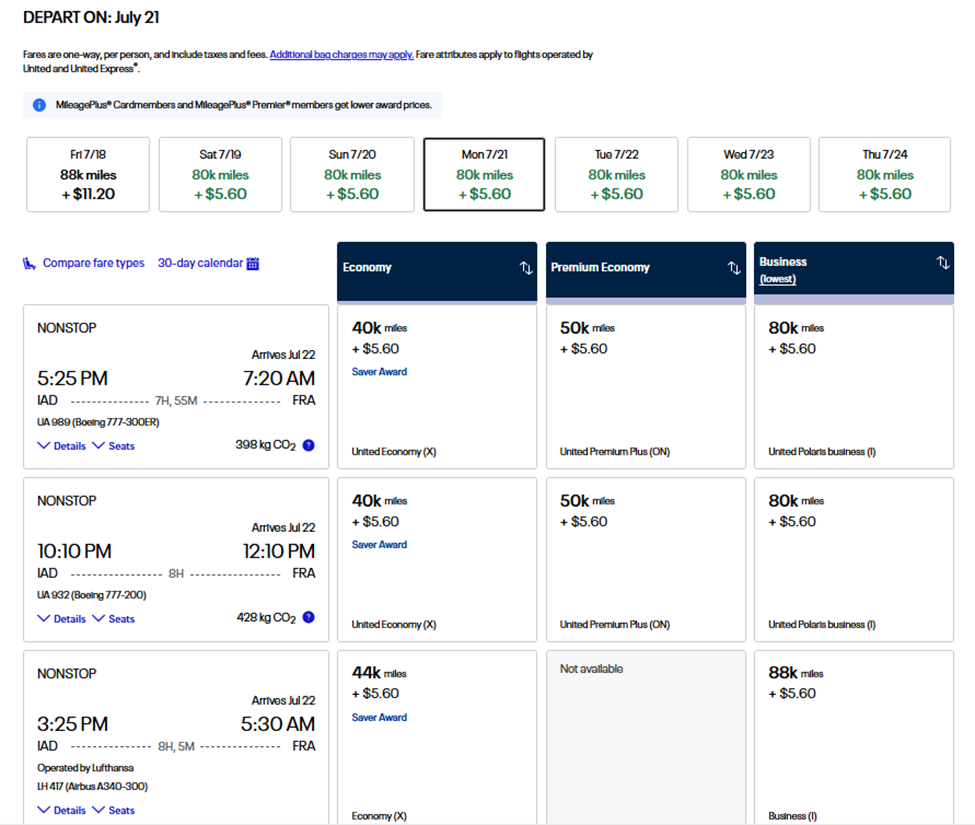The height and width of the screenshot is (825, 975).
Task: Click the 30-day calendar grid icon
Action: coord(253,264)
